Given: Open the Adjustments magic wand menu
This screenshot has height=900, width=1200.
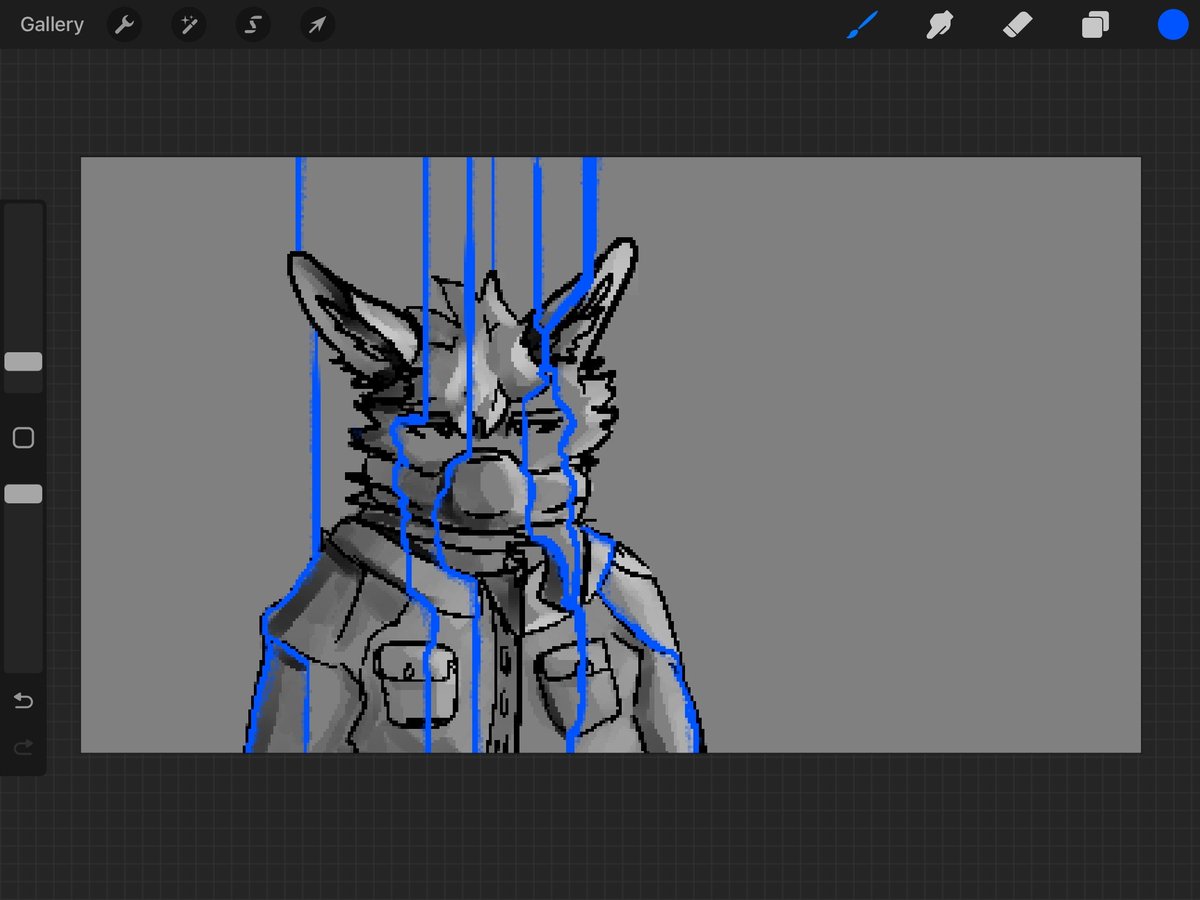Looking at the screenshot, I should coord(188,25).
